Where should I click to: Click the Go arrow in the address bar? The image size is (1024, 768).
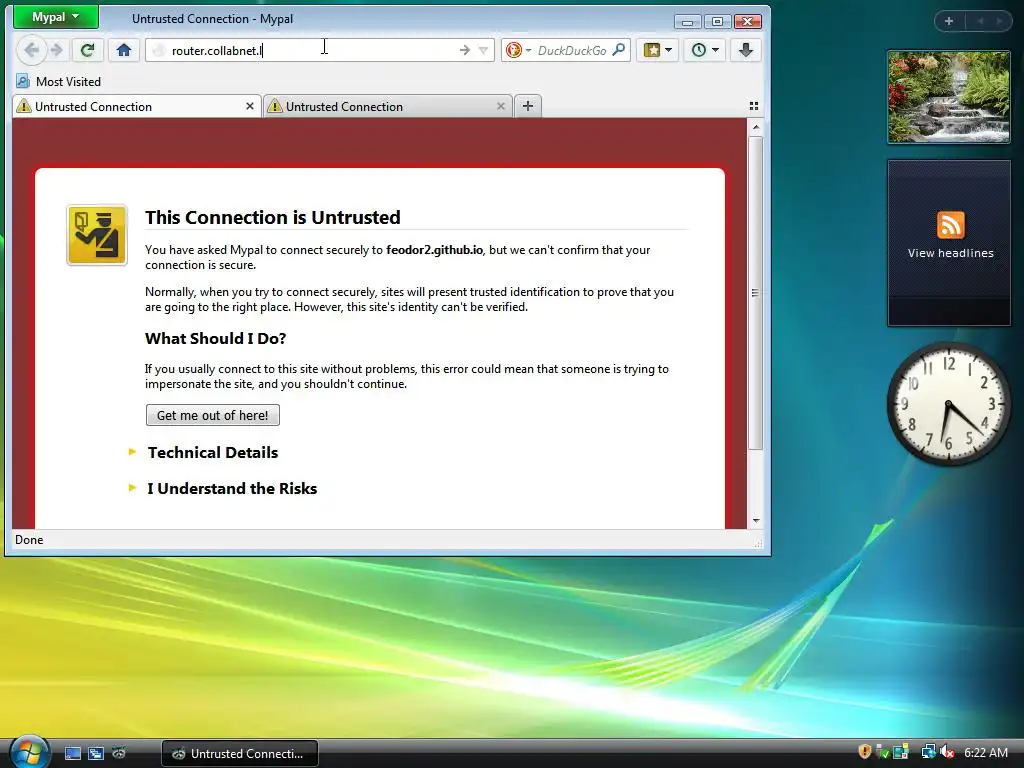[464, 50]
